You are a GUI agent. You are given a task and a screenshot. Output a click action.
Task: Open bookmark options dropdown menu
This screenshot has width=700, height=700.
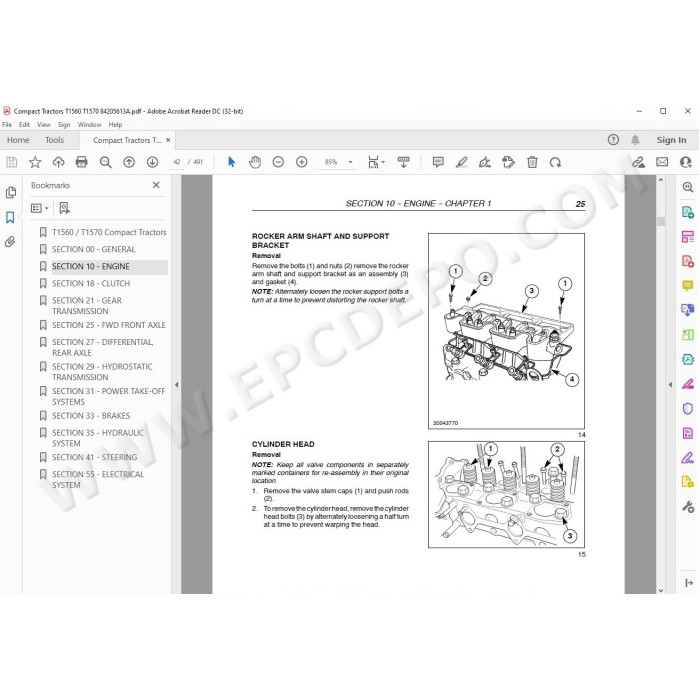pyautogui.click(x=40, y=208)
